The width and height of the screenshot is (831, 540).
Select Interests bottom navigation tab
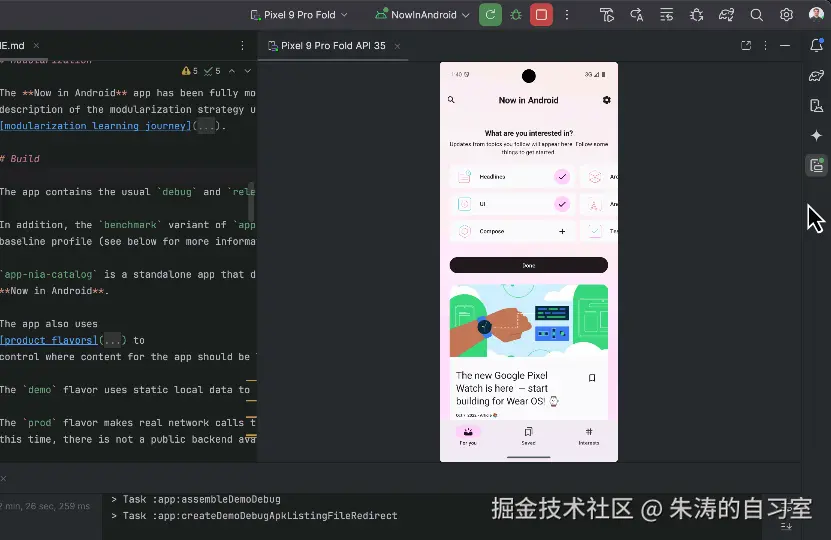tap(589, 436)
